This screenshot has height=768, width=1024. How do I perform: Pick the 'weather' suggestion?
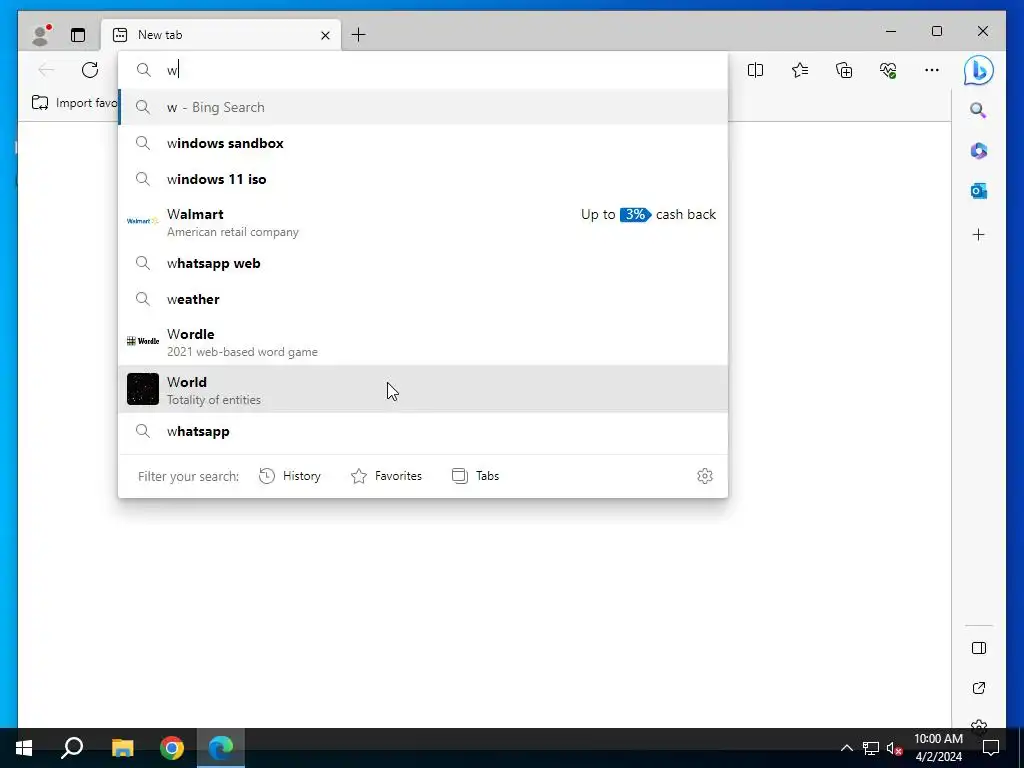pos(423,299)
